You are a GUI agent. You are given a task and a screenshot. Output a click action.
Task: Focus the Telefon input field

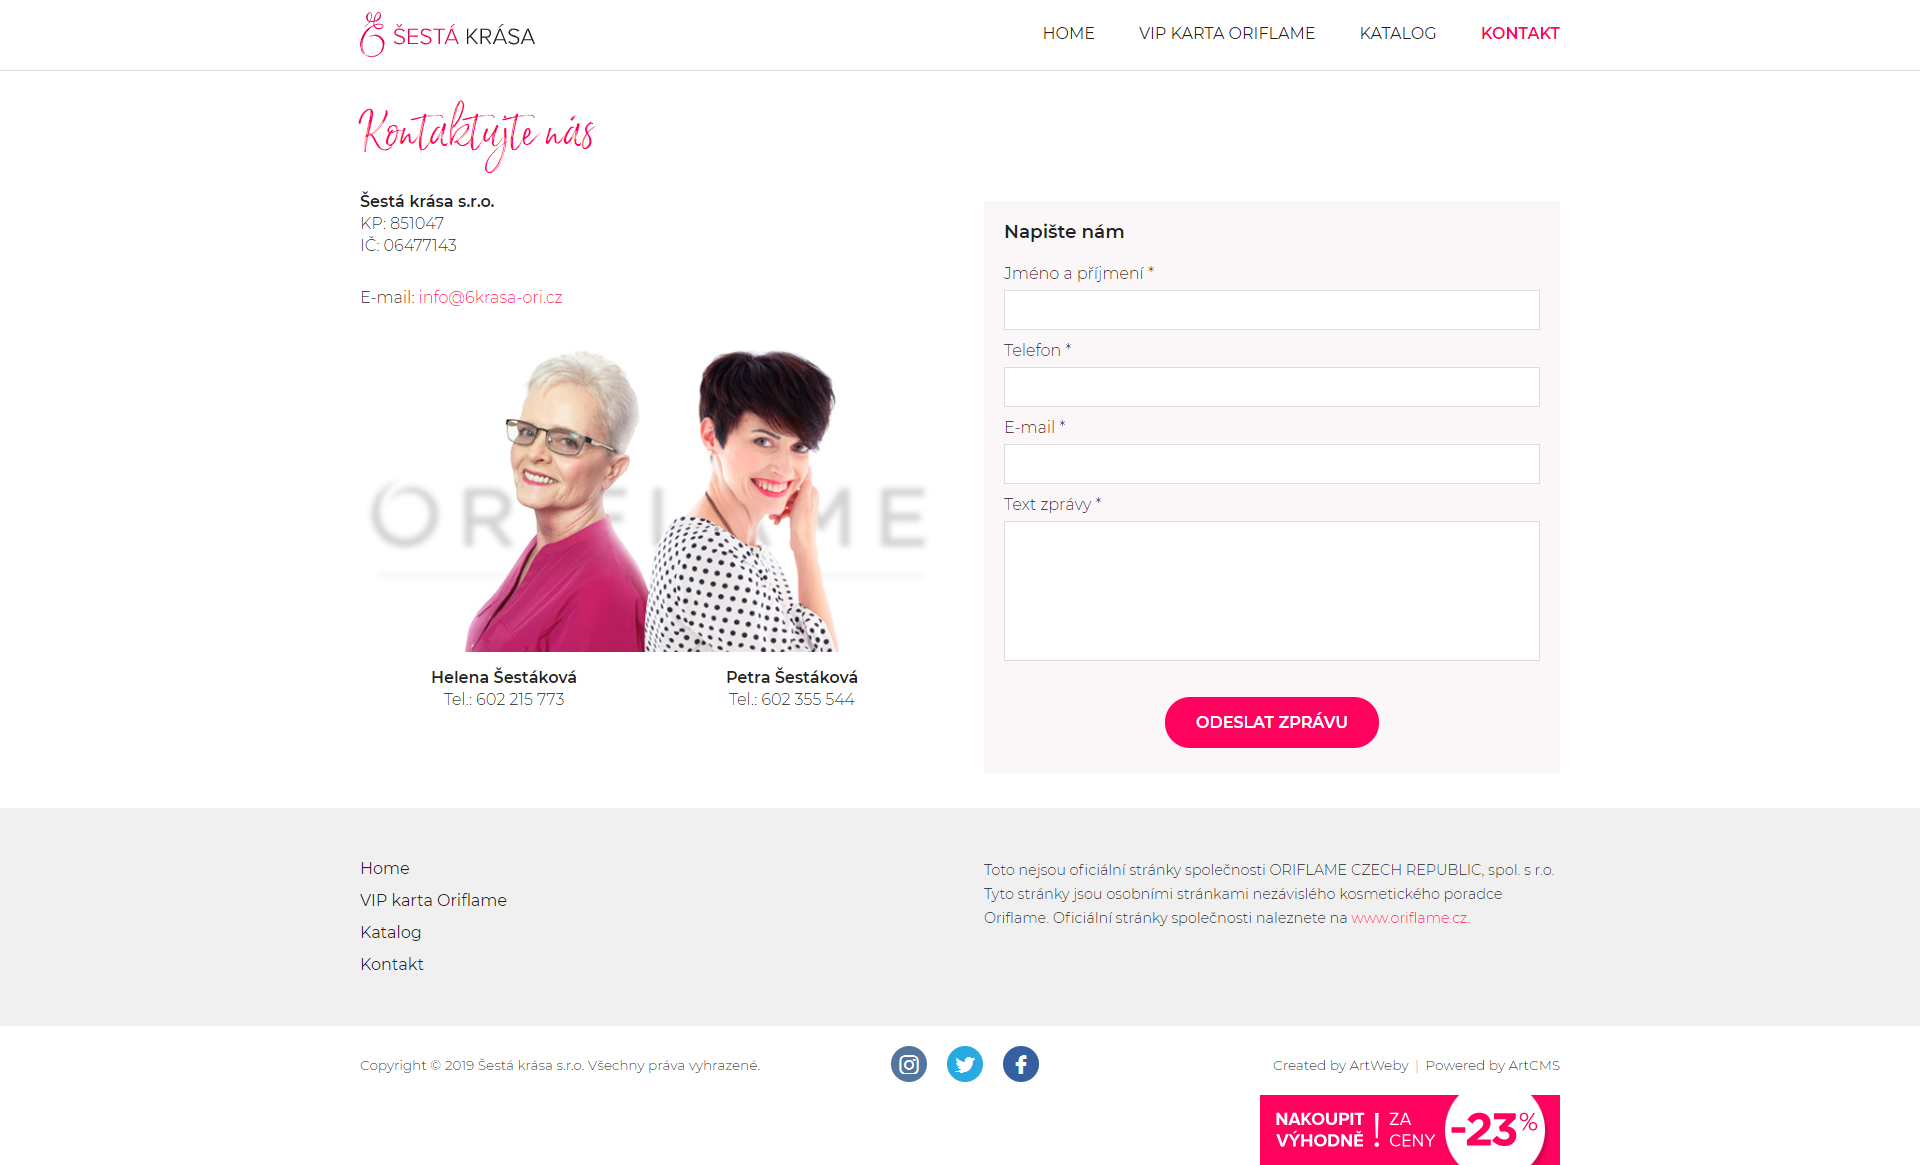[x=1272, y=387]
